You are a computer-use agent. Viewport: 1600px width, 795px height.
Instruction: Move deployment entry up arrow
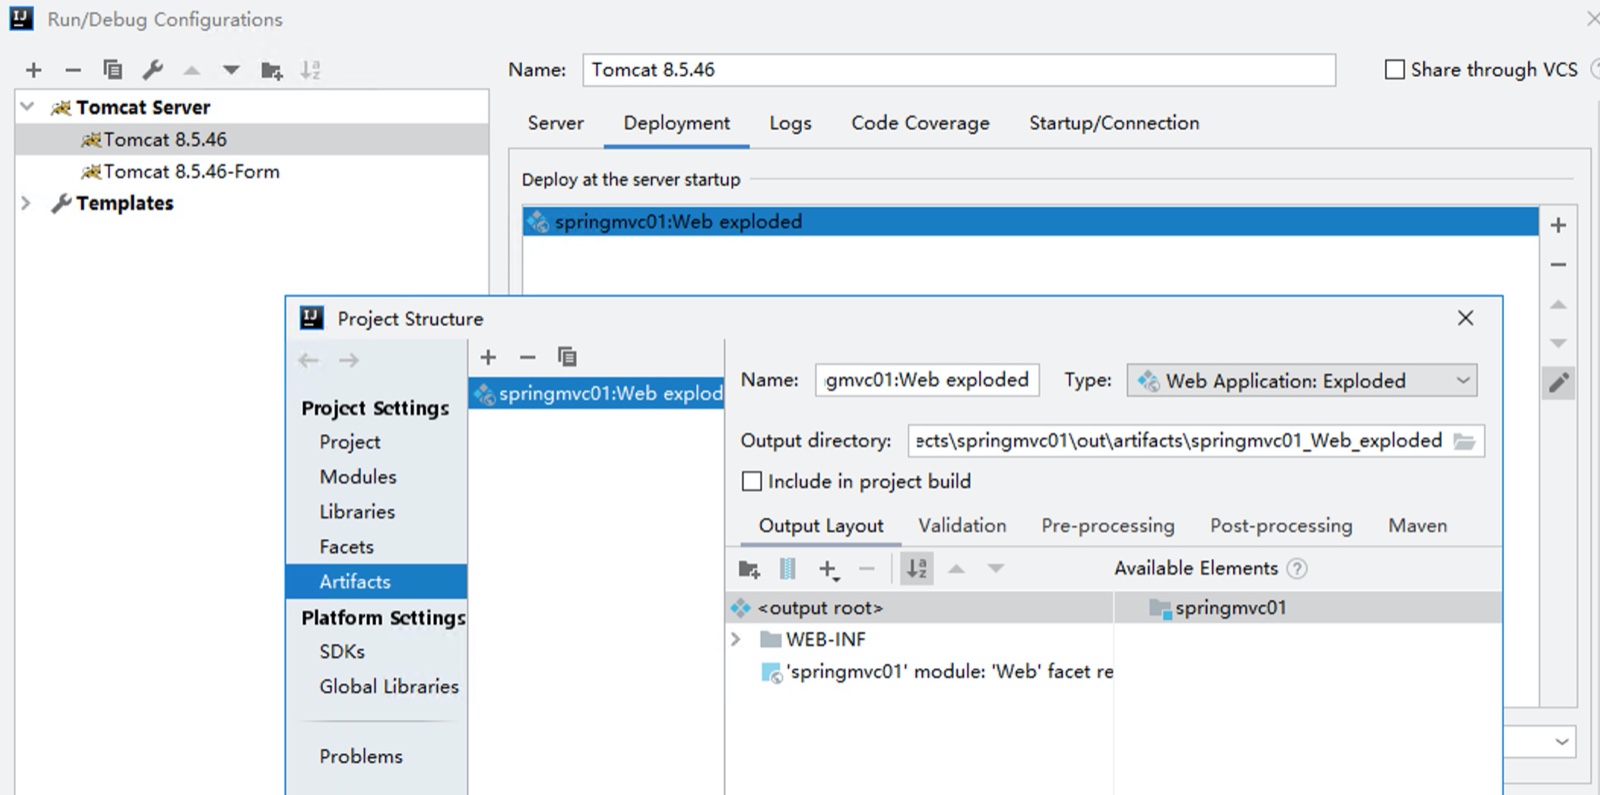coord(1558,304)
